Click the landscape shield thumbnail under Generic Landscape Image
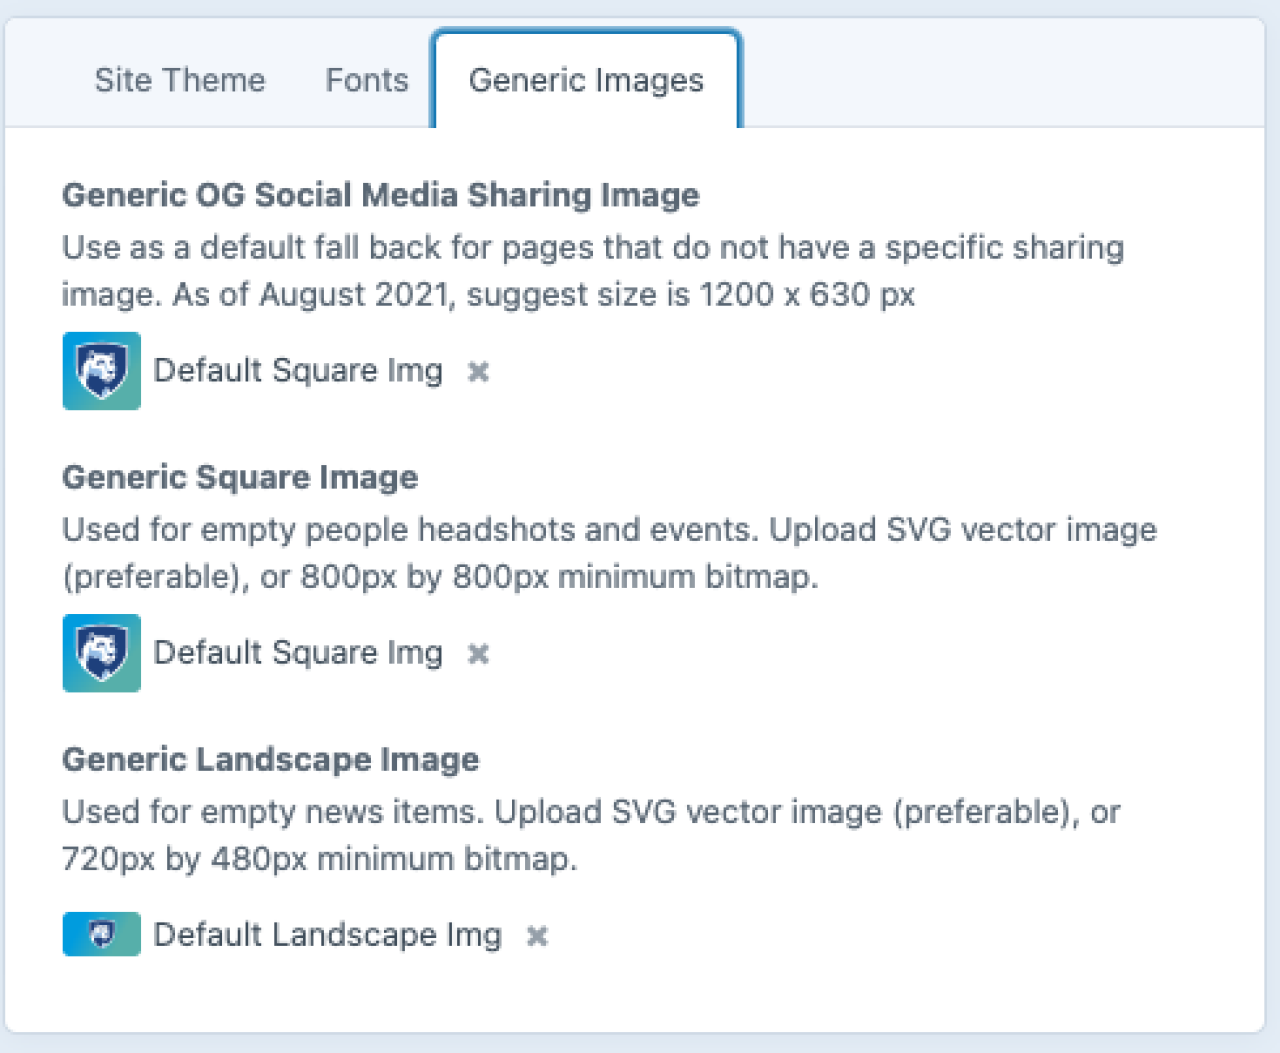 pos(101,934)
